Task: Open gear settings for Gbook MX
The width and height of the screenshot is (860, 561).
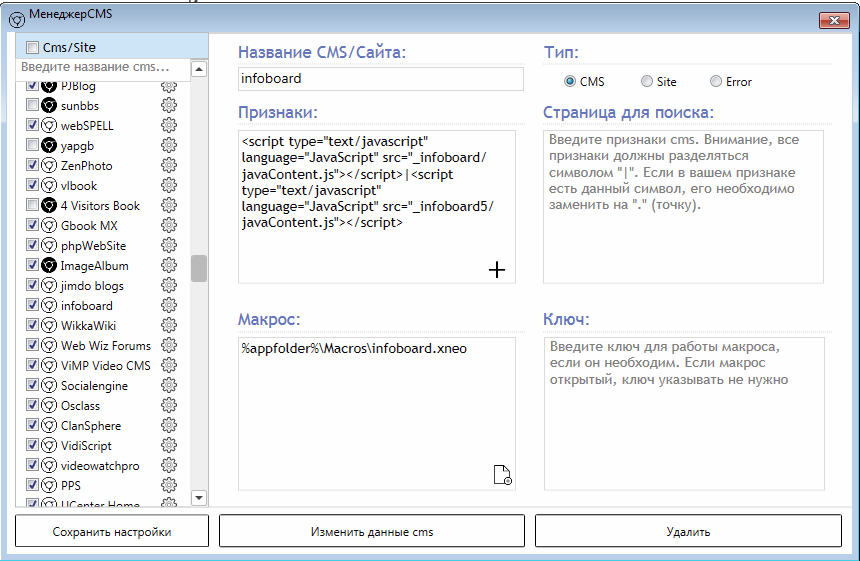Action: tap(169, 225)
